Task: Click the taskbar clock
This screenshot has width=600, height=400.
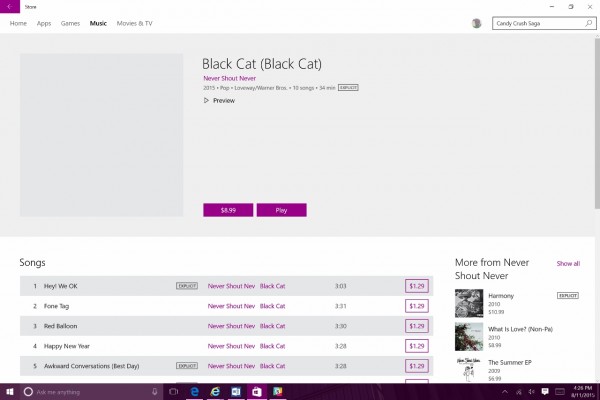Action: [583, 392]
